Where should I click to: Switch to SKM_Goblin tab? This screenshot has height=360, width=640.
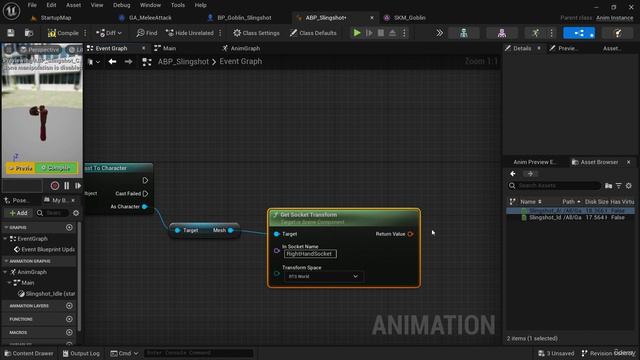pos(409,18)
